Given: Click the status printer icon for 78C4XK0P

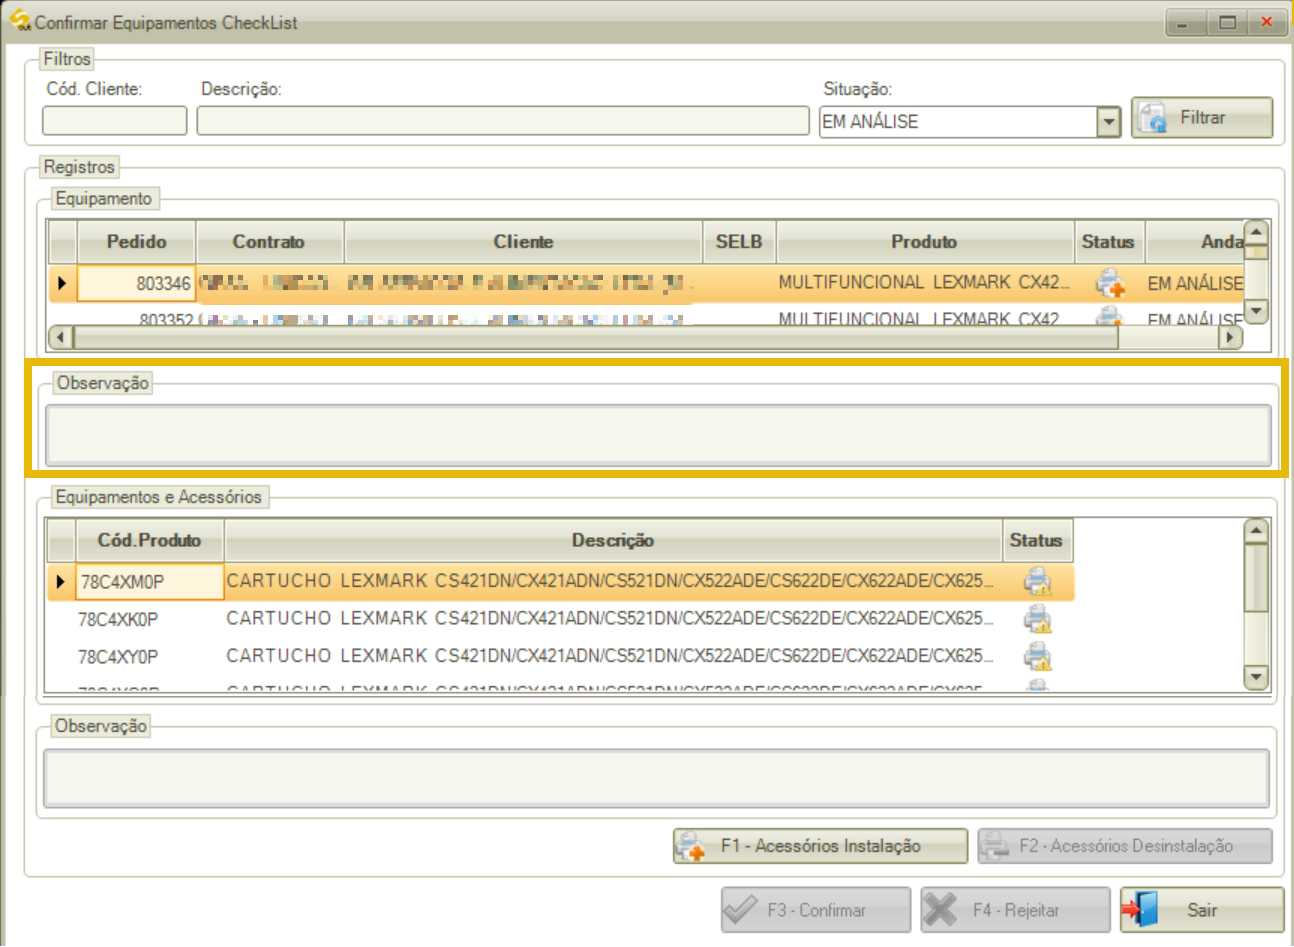Looking at the screenshot, I should 1038,619.
